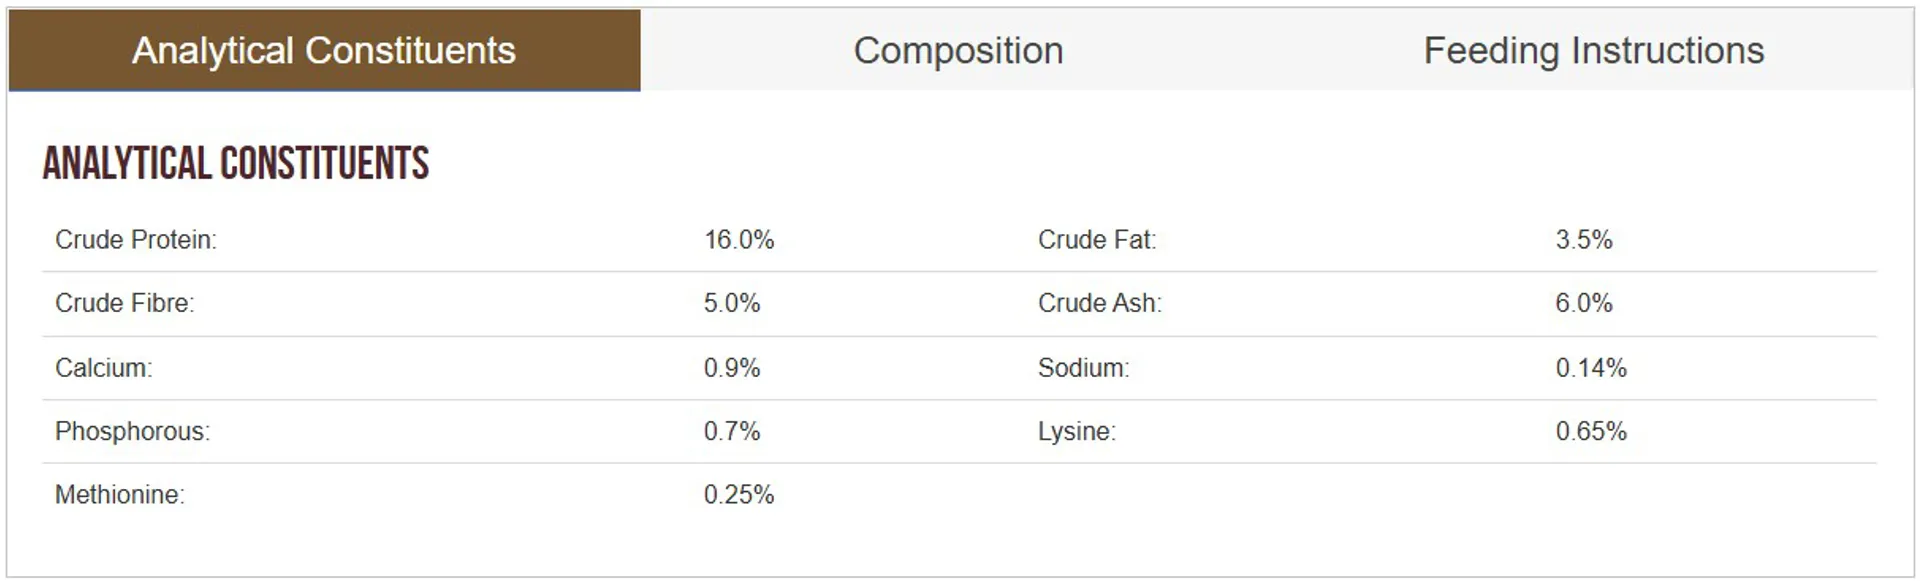Viewport: 1920px width, 581px height.
Task: Click the 0.25% methionine value
Action: pos(739,495)
